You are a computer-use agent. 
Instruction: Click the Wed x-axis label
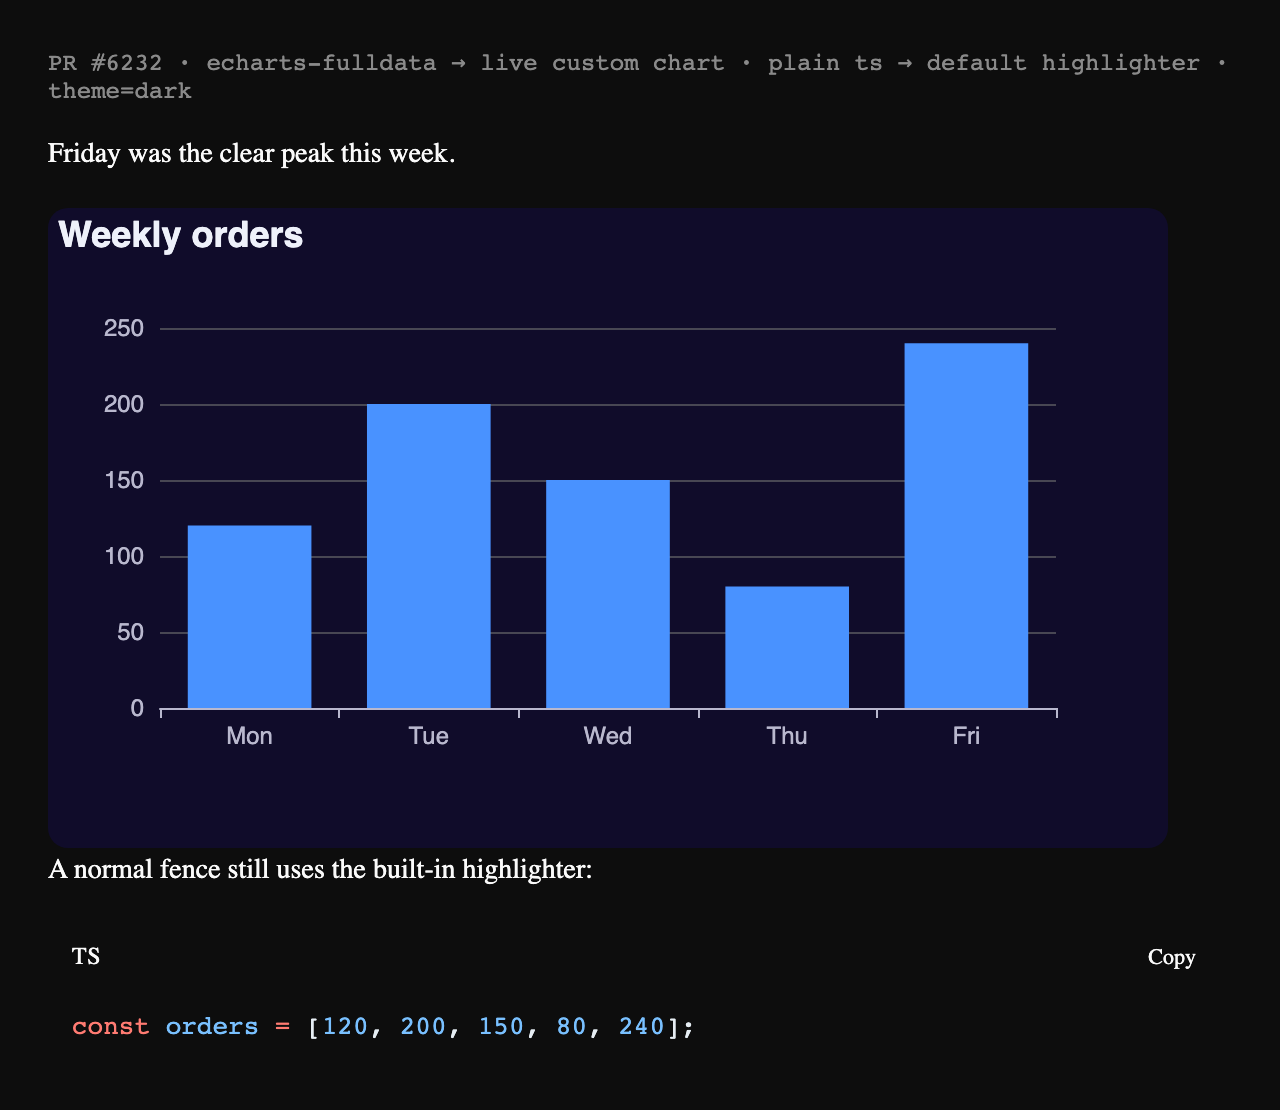point(608,736)
